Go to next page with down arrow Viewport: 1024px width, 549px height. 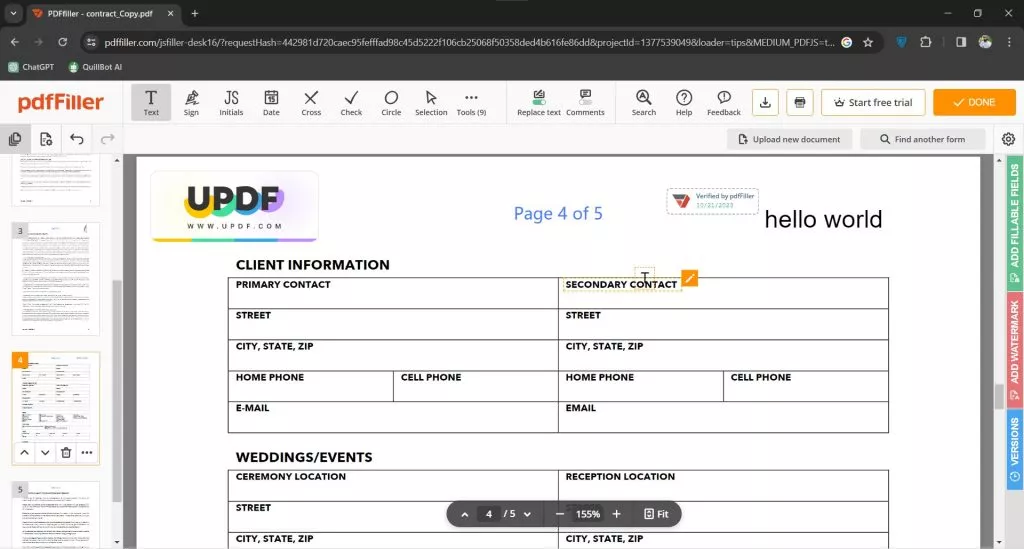pos(527,514)
